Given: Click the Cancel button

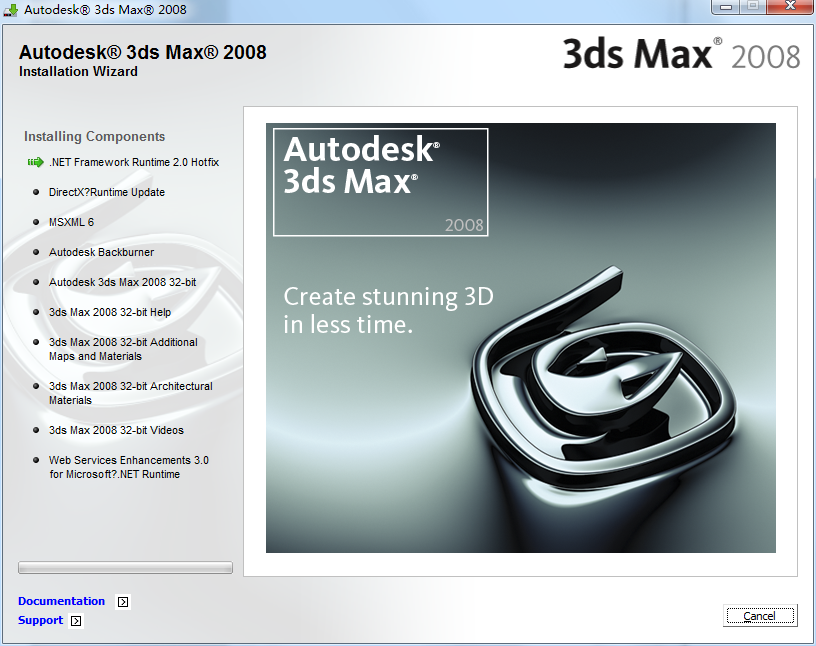Looking at the screenshot, I should click(x=760, y=616).
